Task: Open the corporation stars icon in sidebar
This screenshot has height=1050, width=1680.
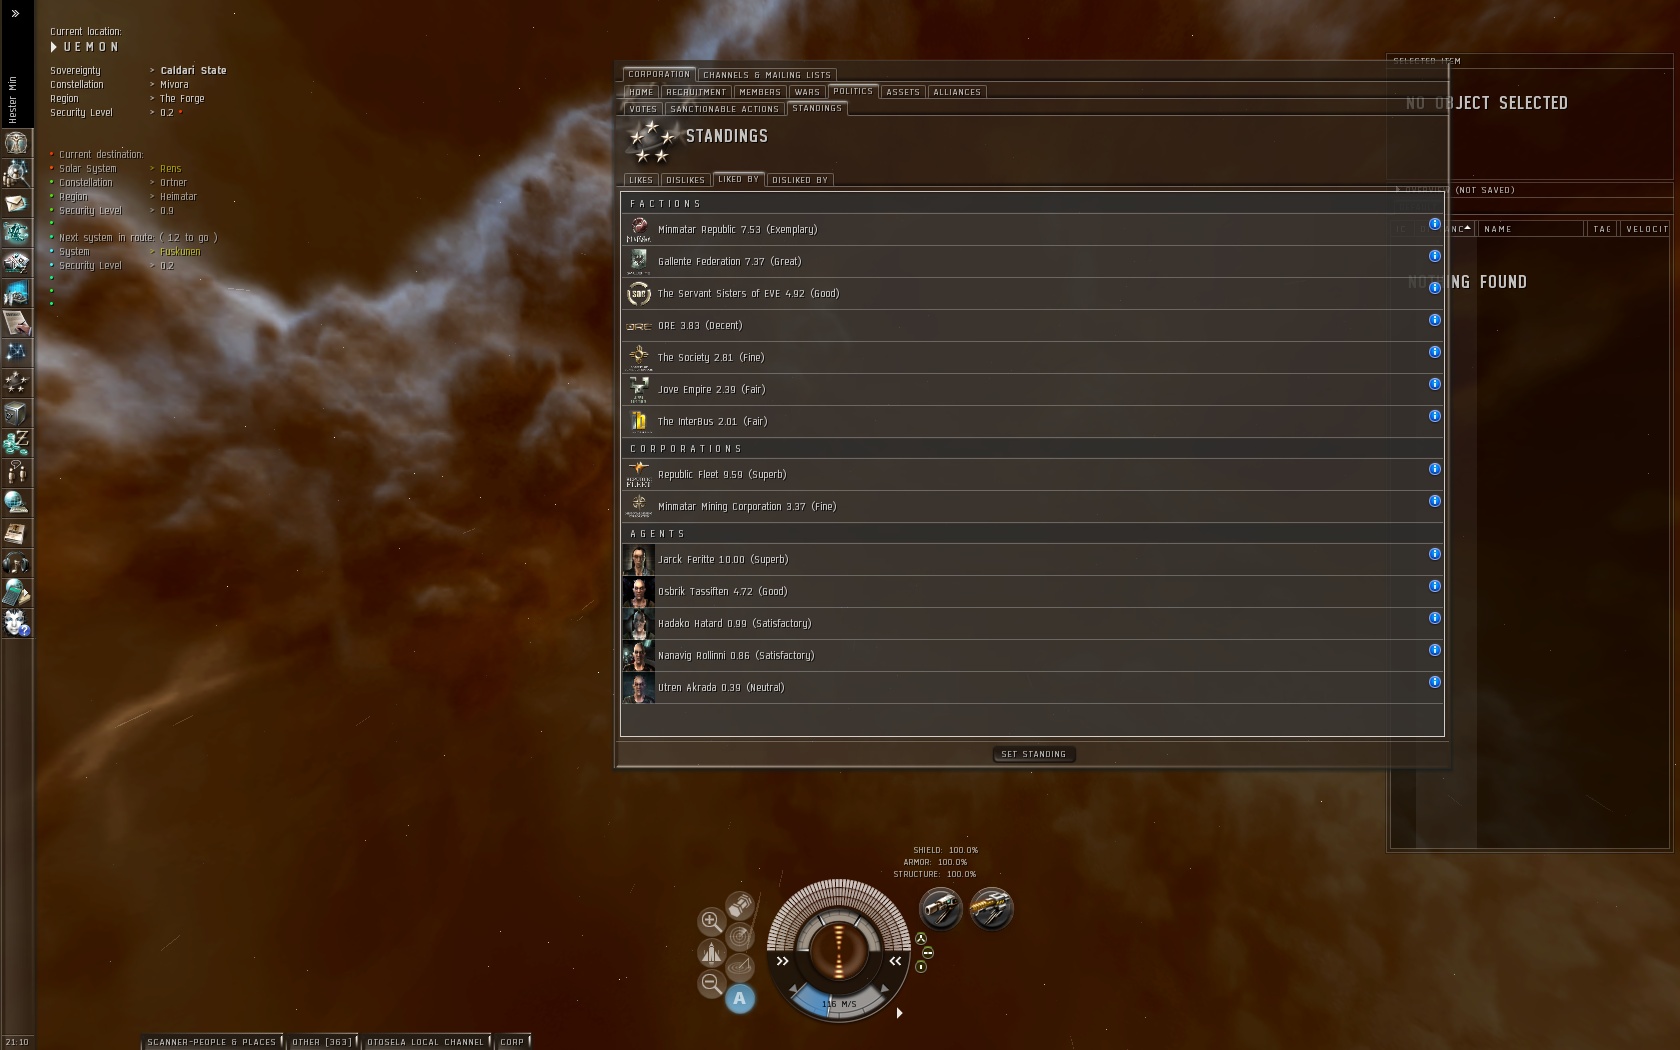Action: point(16,382)
